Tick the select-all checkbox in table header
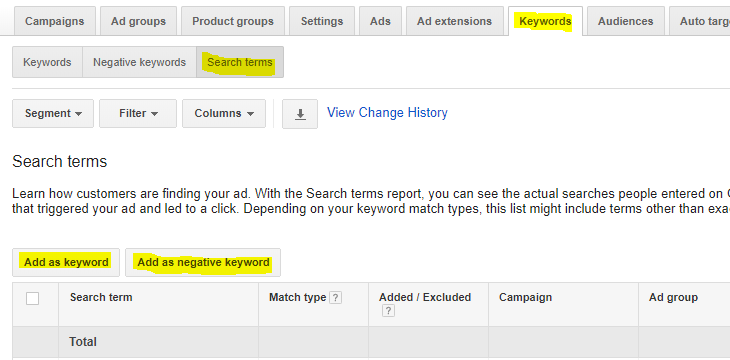The width and height of the screenshot is (730, 360). click(x=33, y=298)
